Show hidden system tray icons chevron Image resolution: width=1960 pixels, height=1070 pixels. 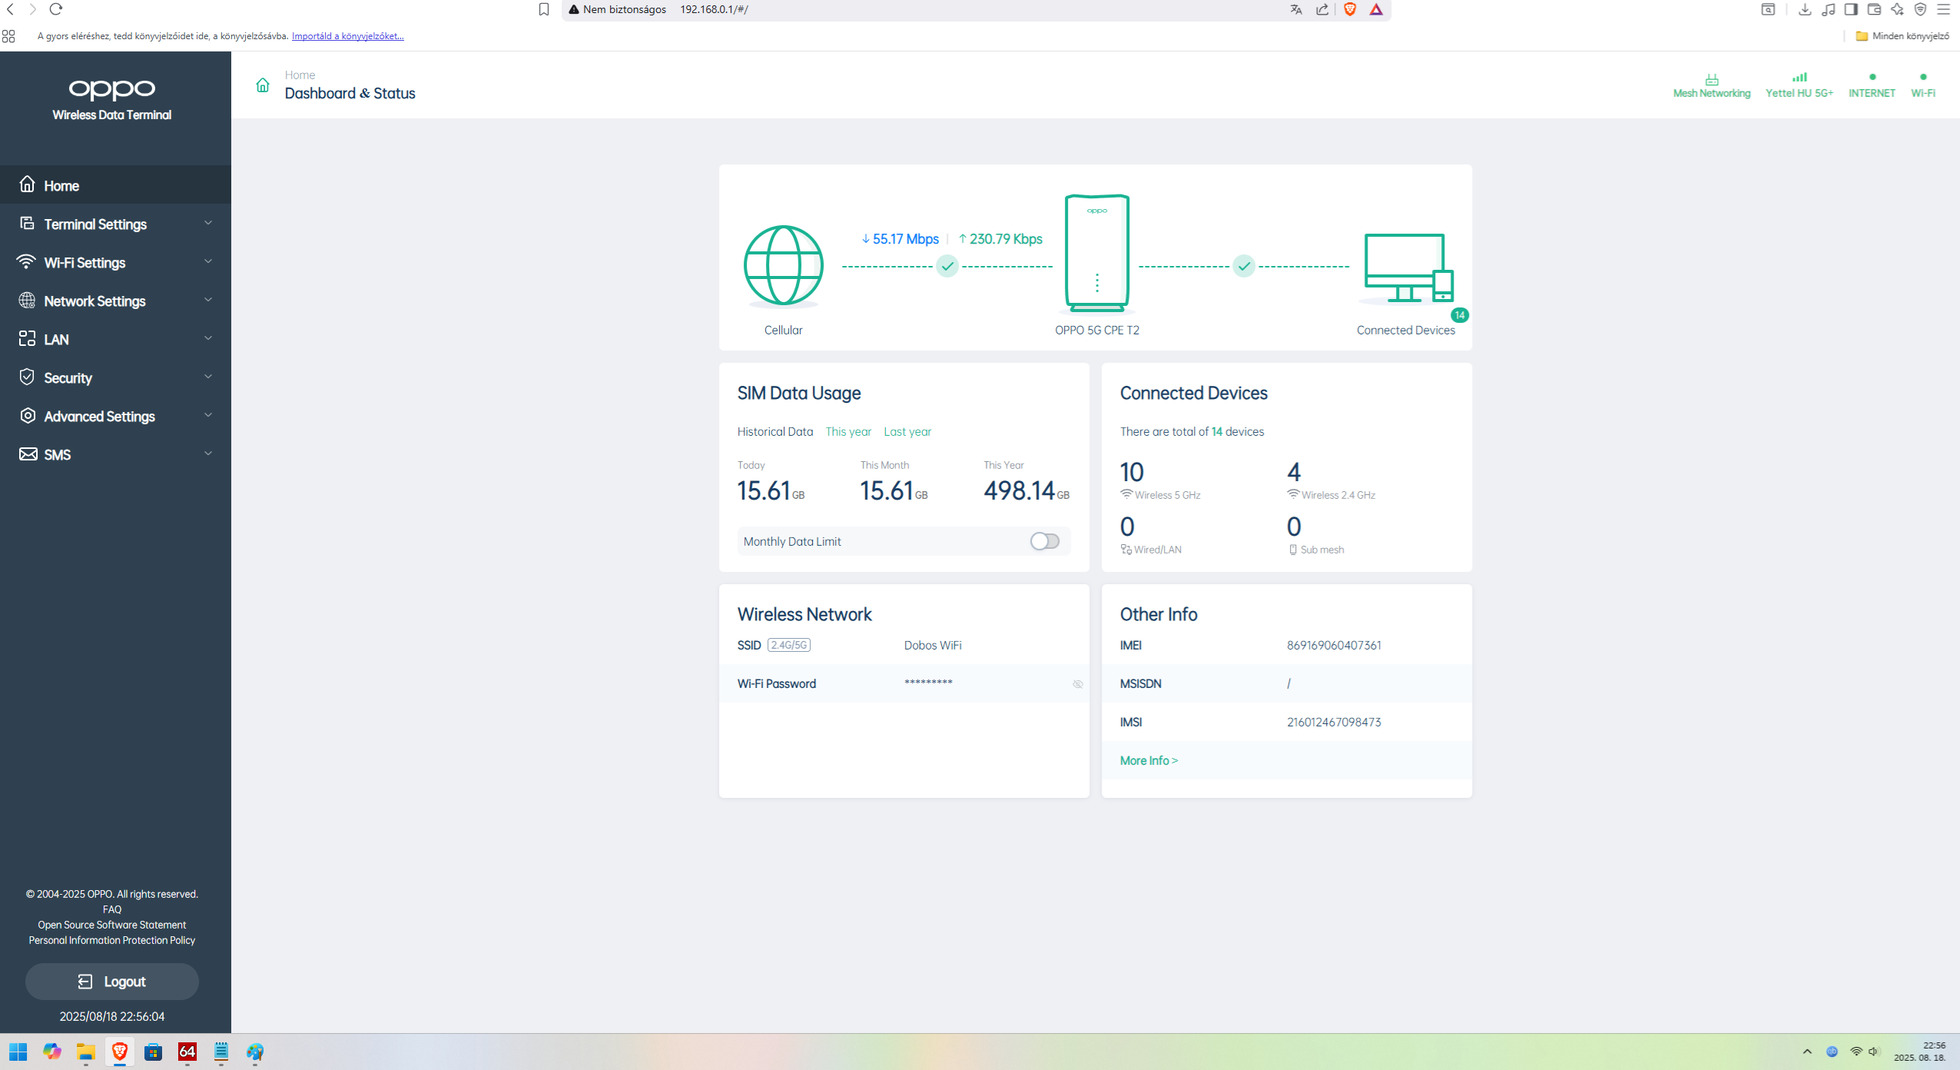pyautogui.click(x=1807, y=1051)
